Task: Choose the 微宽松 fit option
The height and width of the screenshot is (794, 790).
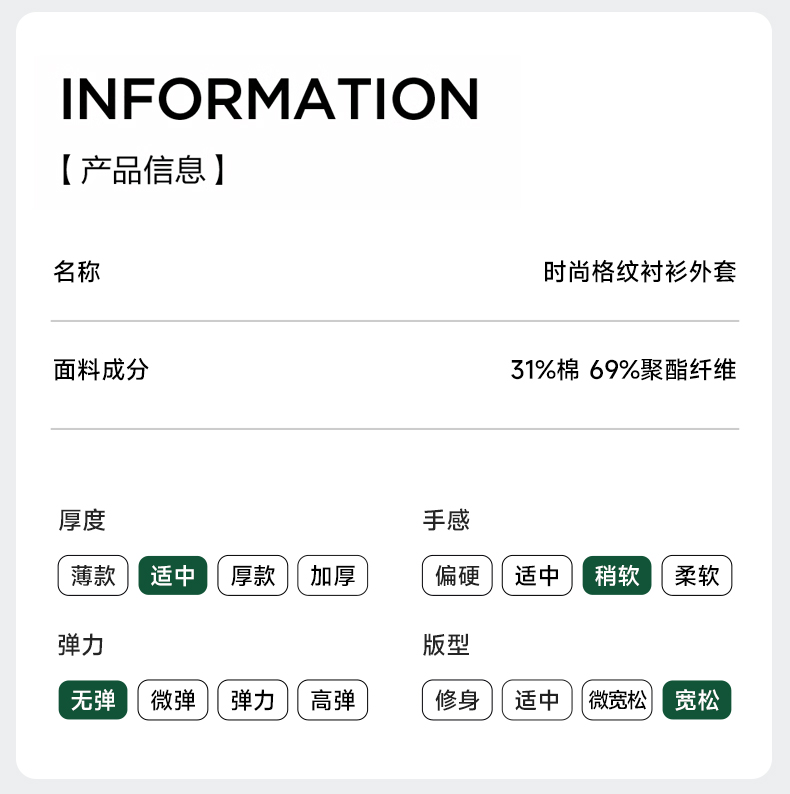Action: pyautogui.click(x=617, y=700)
